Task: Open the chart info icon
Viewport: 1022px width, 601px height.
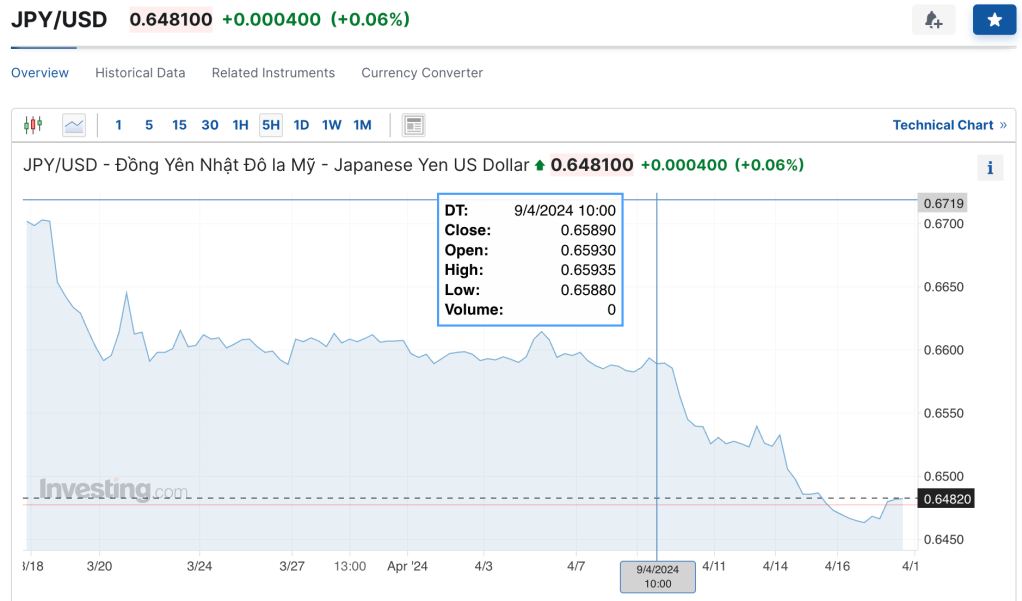Action: [x=989, y=168]
